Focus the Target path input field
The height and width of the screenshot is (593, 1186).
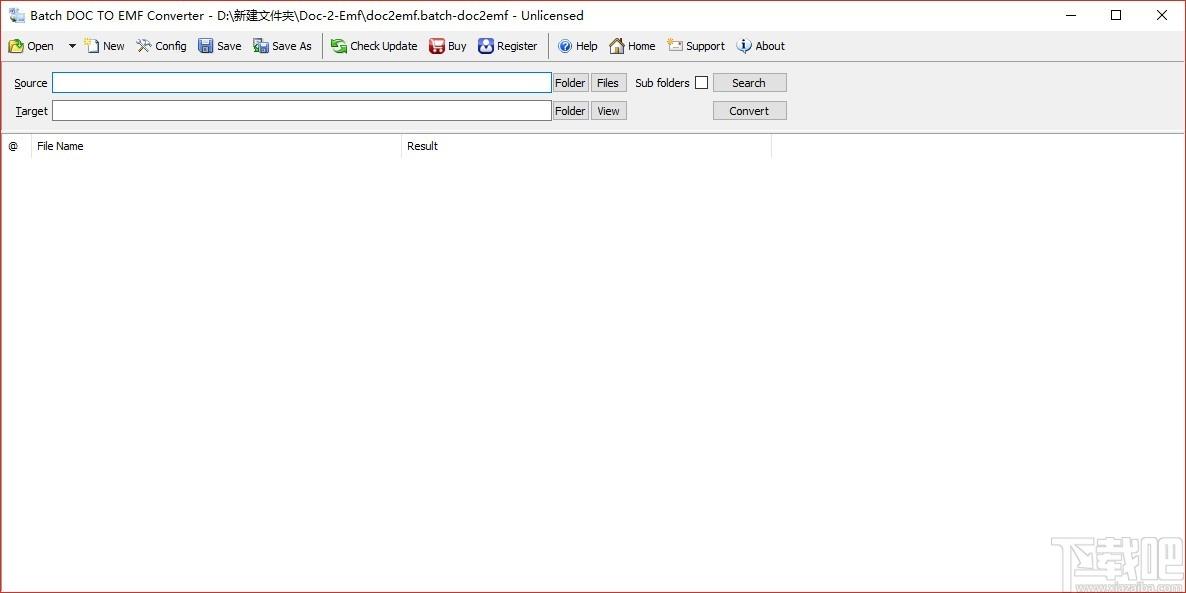[x=302, y=110]
